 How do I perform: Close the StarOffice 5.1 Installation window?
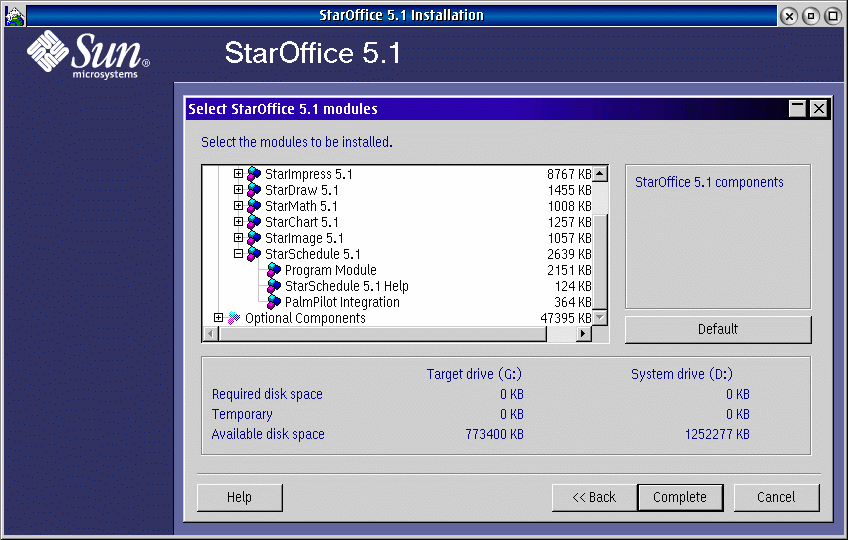[789, 16]
